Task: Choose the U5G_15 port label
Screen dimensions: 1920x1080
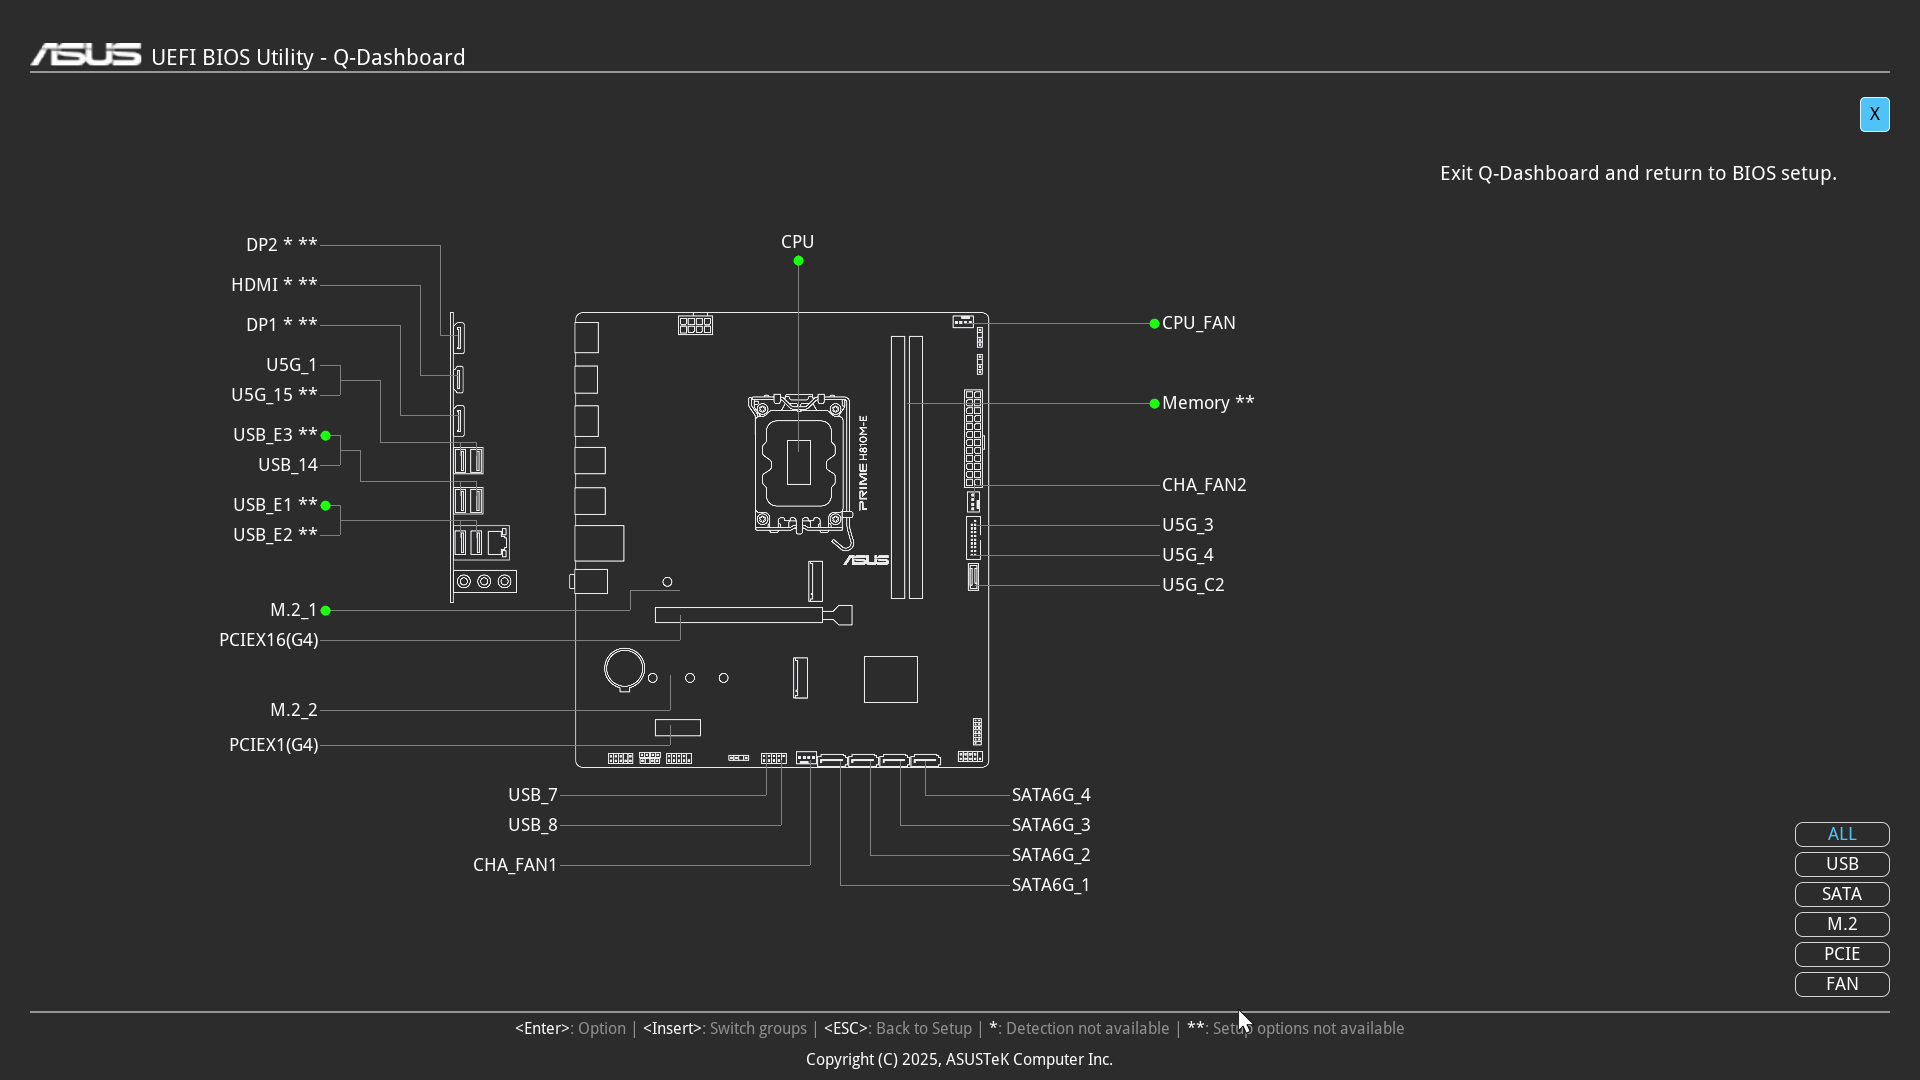Action: 274,395
